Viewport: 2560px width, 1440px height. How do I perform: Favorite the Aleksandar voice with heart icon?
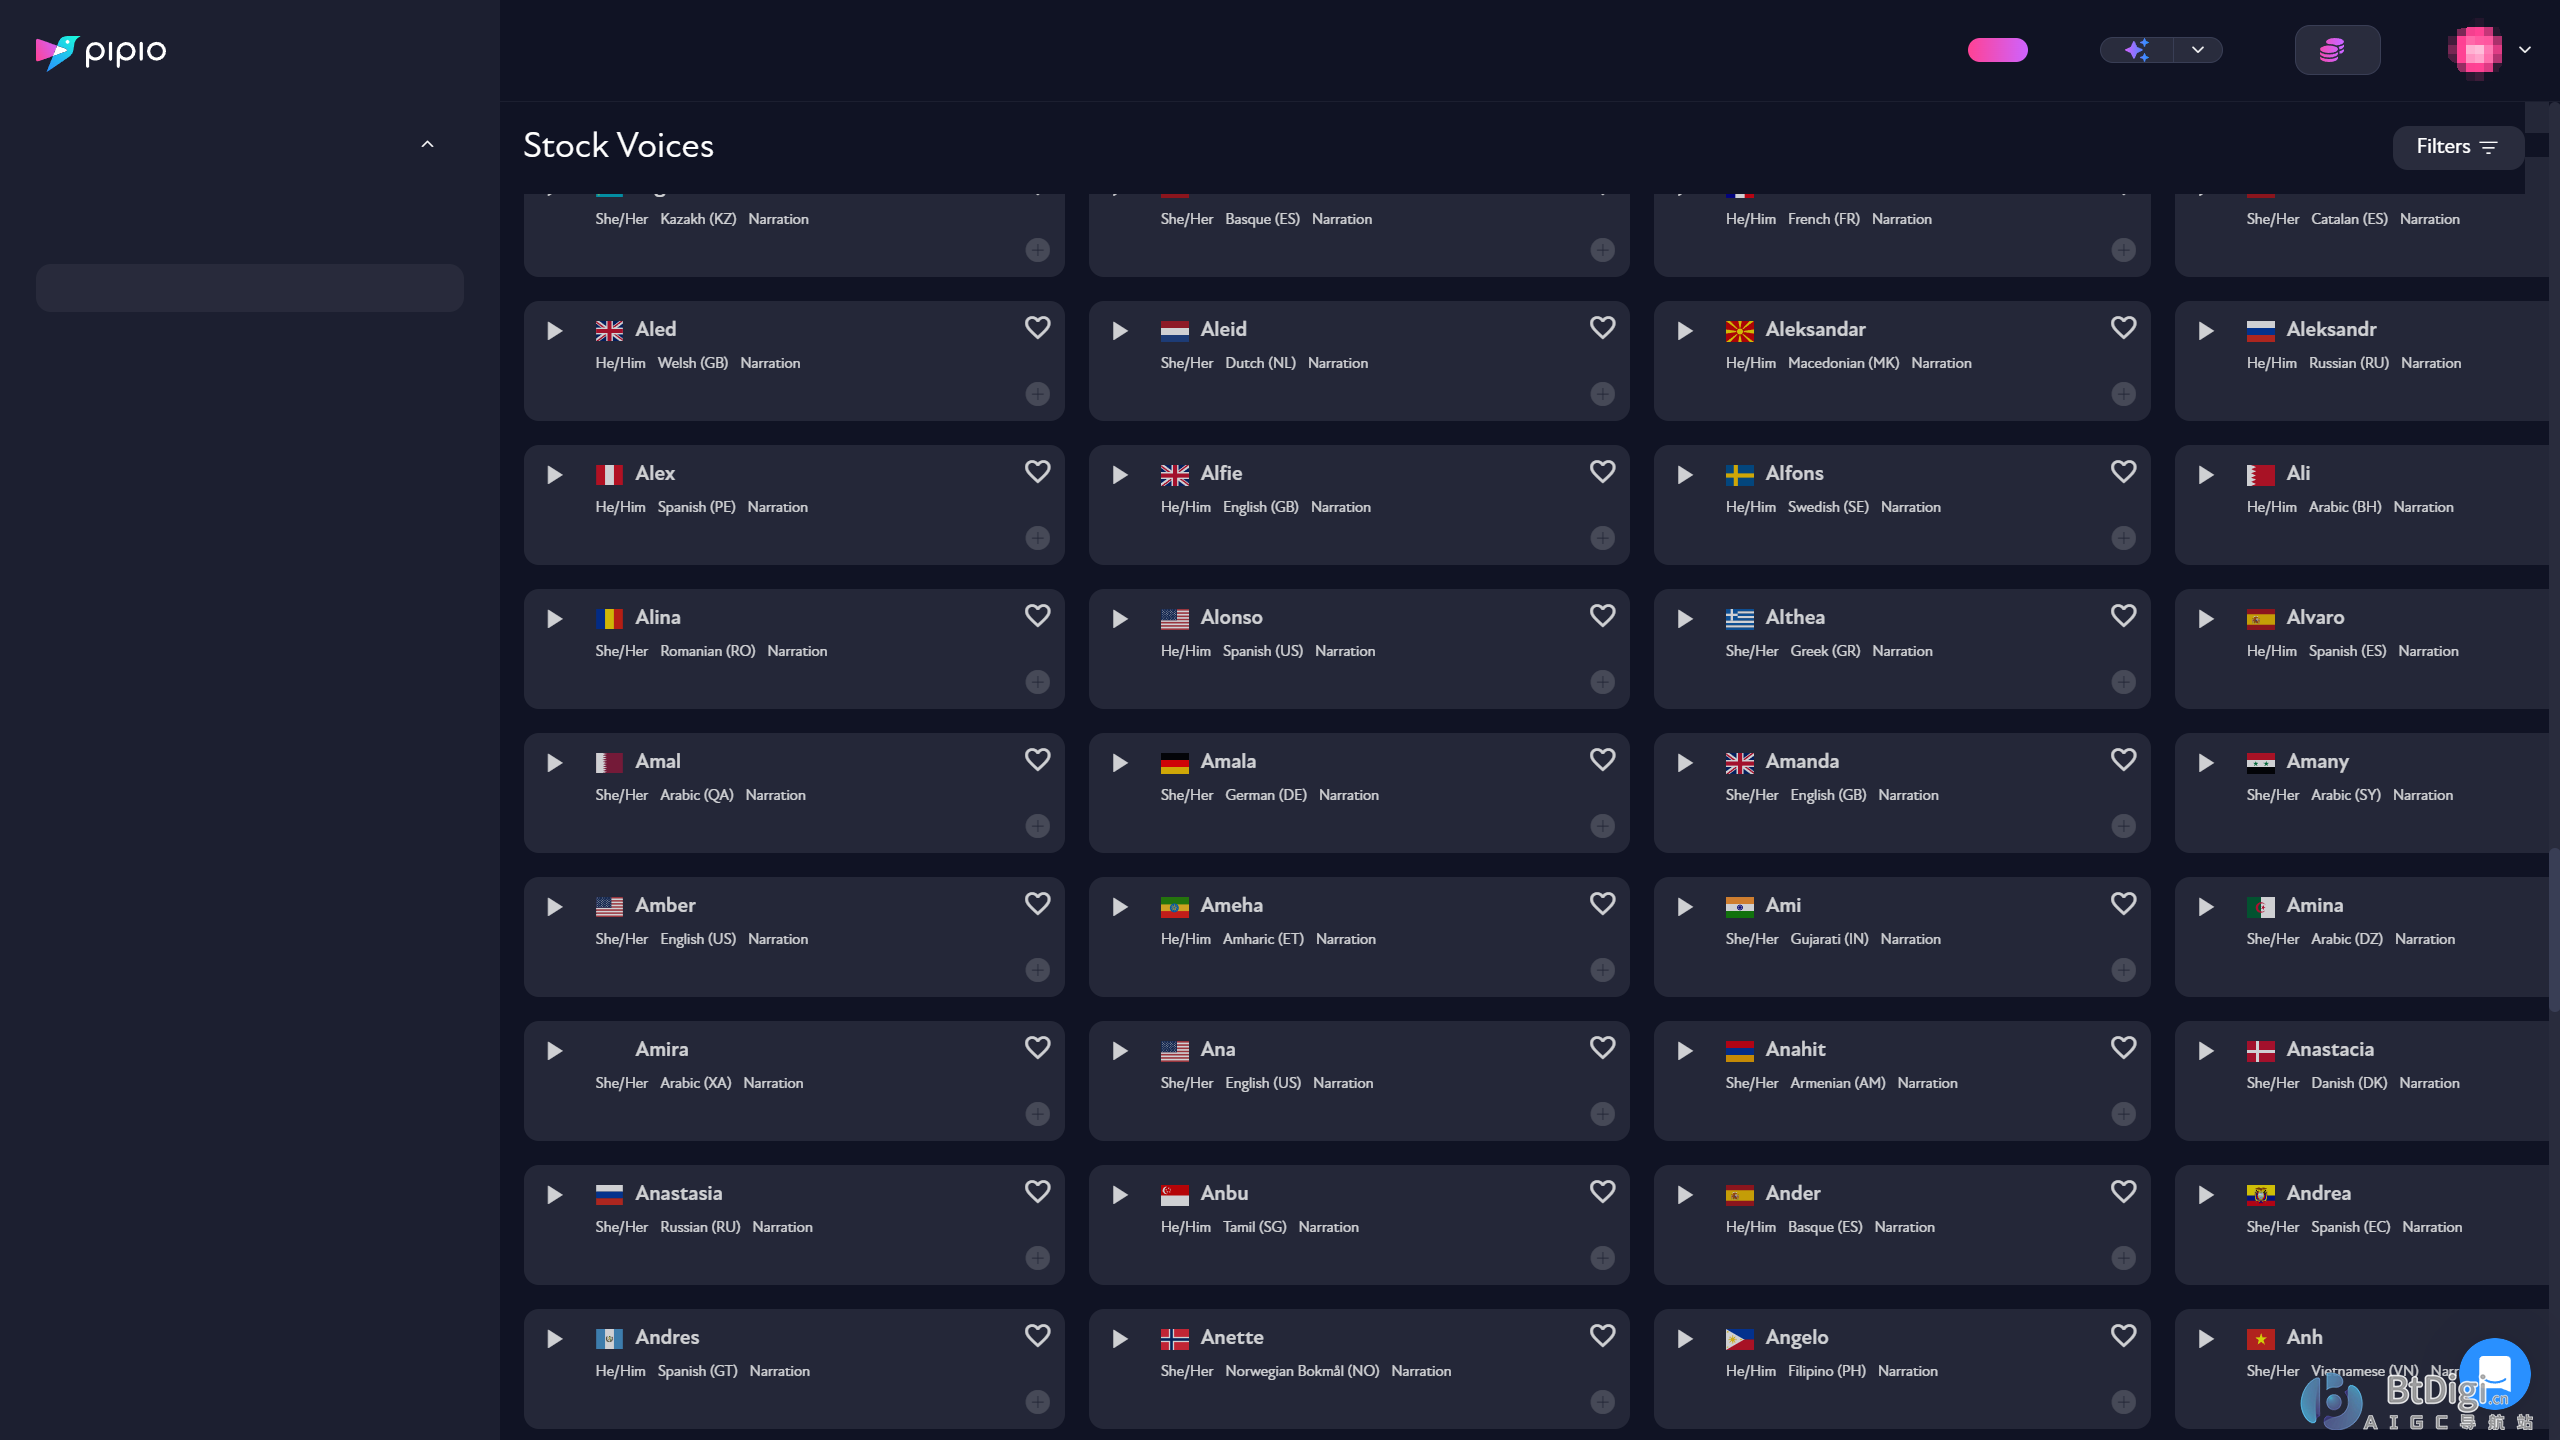coord(2123,328)
